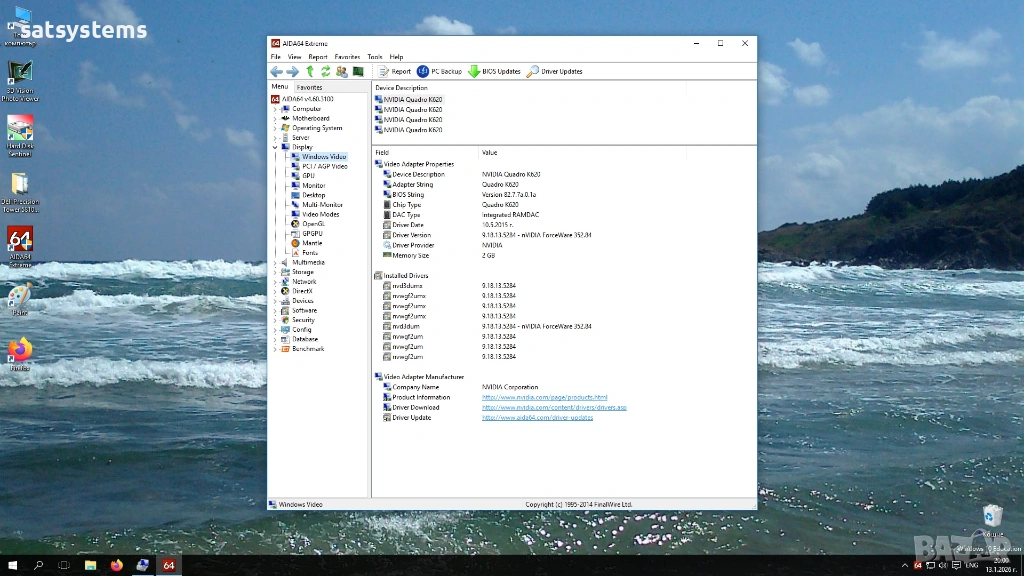Select the GPU item under Display
Viewport: 1024px width, 576px height.
click(x=308, y=176)
